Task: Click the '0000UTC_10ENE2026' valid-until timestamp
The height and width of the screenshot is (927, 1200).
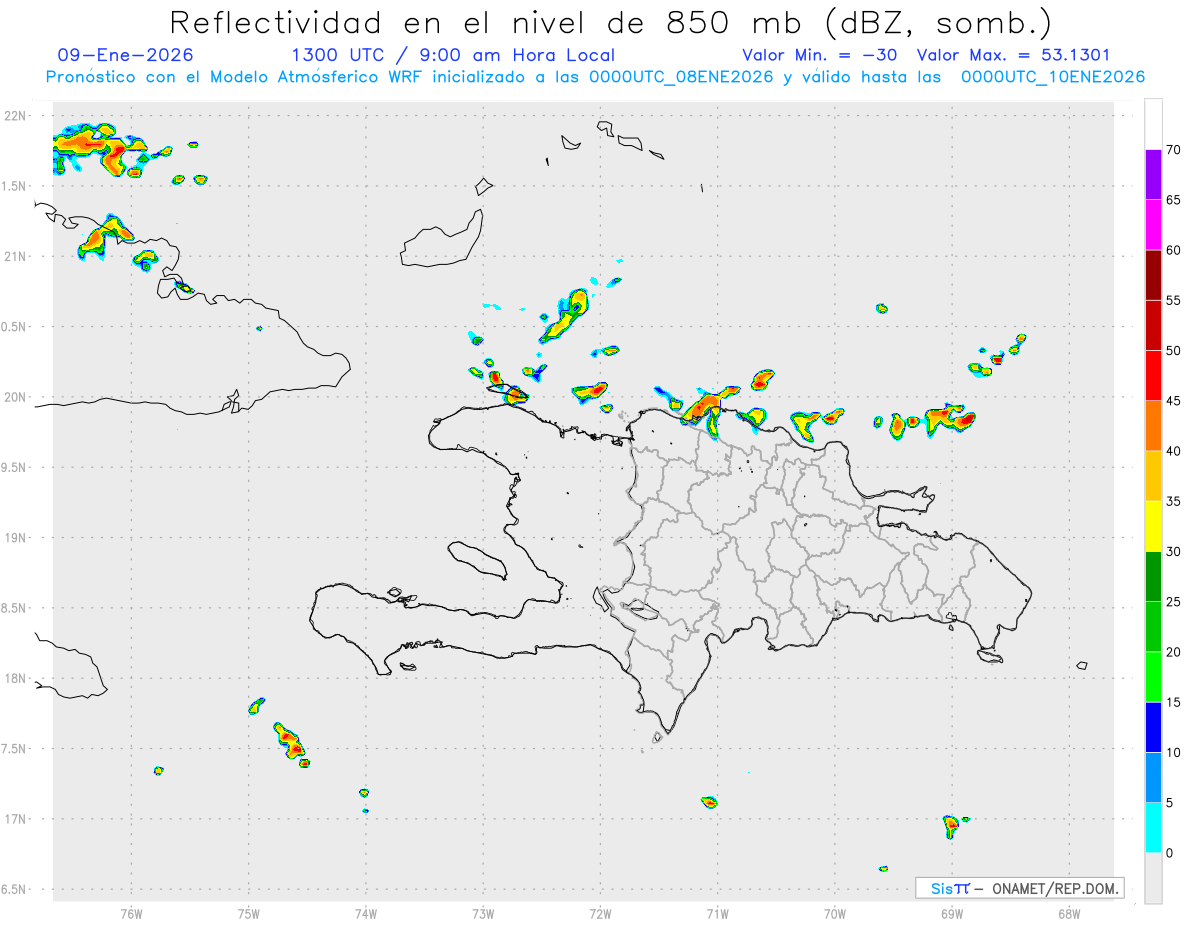Action: pos(1053,77)
